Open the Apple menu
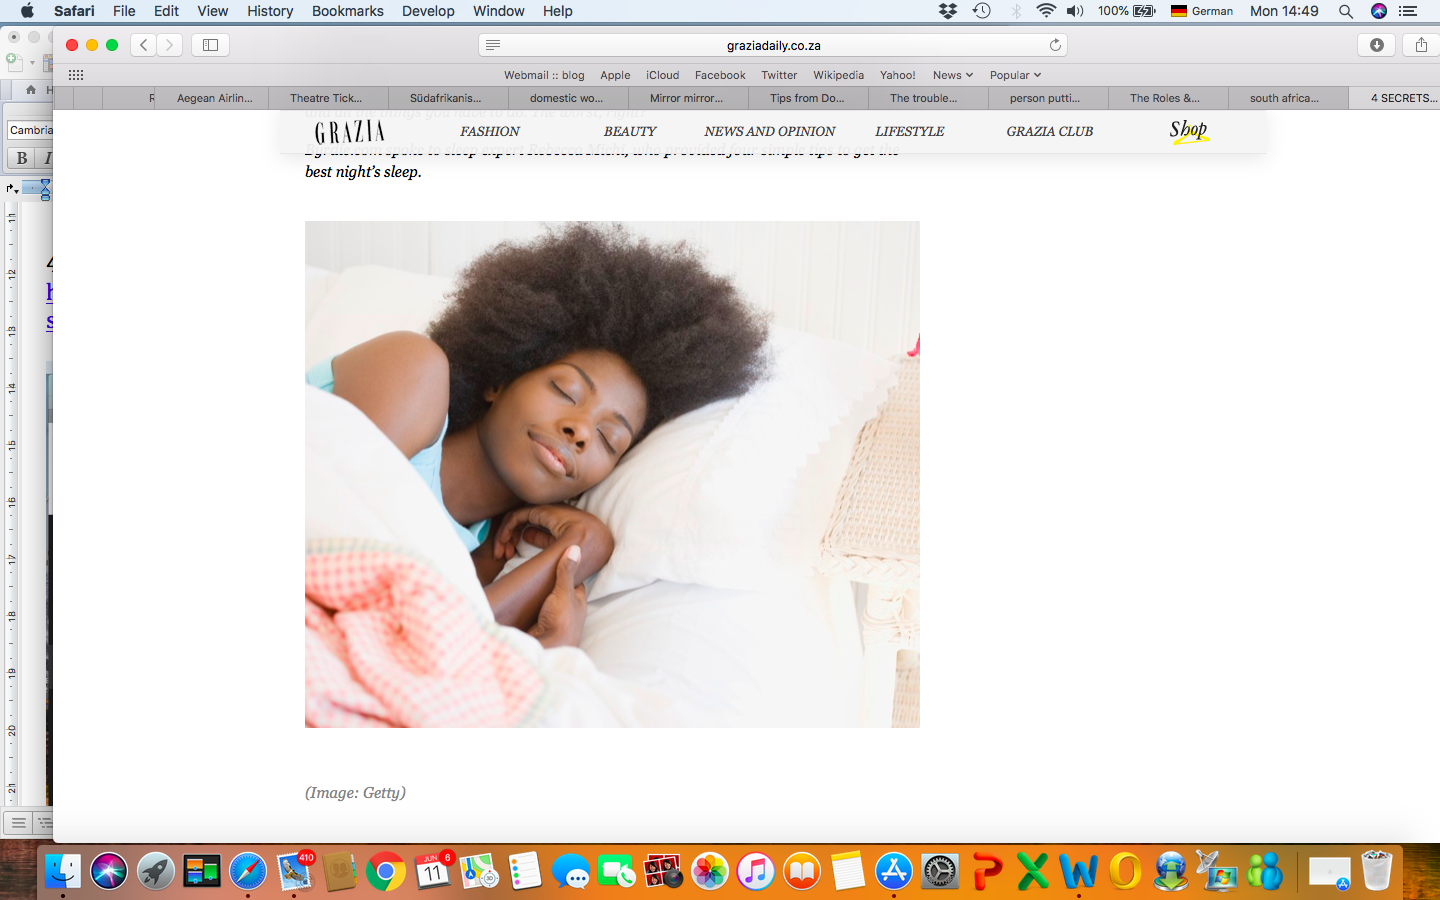 (x=27, y=11)
